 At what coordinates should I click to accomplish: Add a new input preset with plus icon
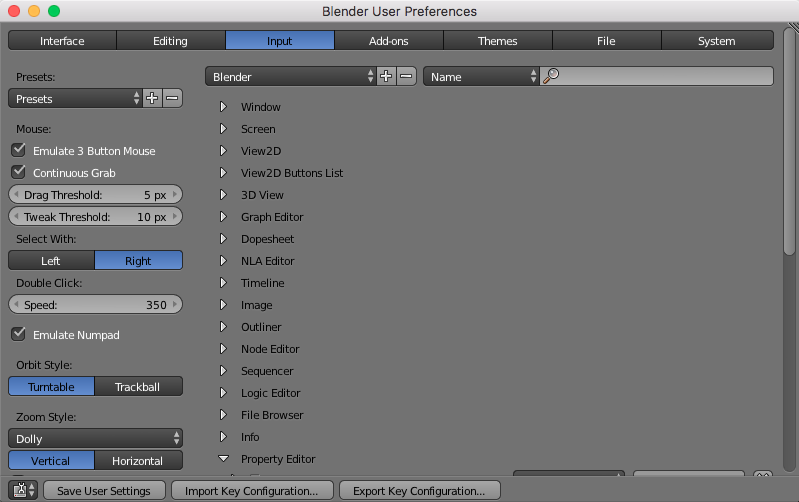click(152, 98)
